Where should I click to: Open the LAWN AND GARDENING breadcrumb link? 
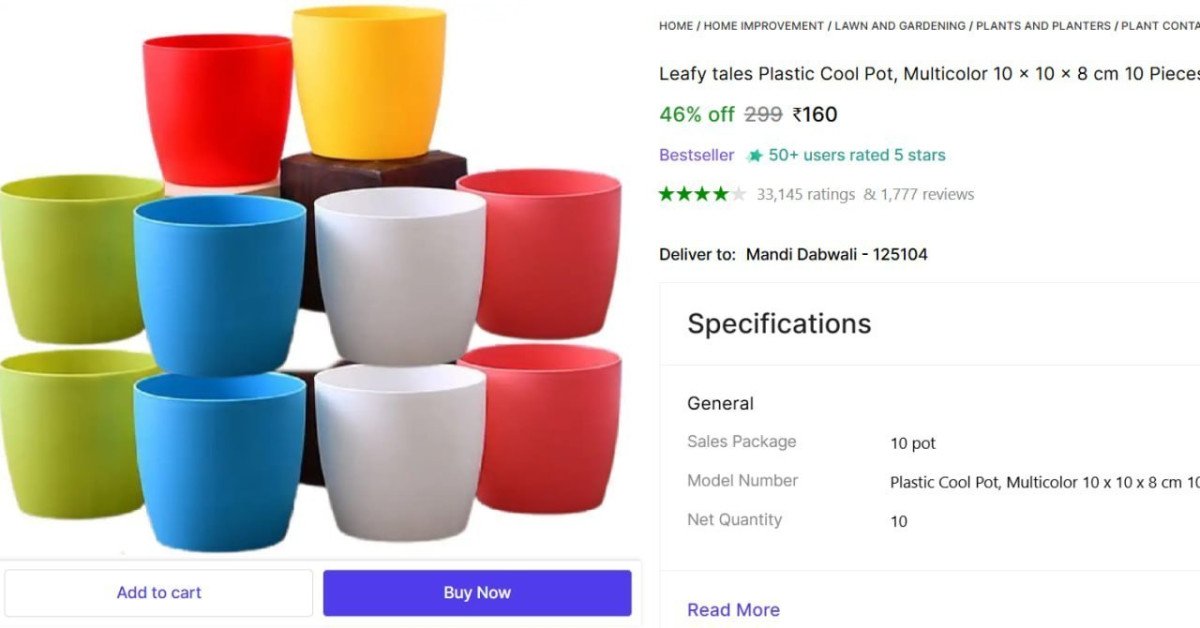[x=901, y=25]
